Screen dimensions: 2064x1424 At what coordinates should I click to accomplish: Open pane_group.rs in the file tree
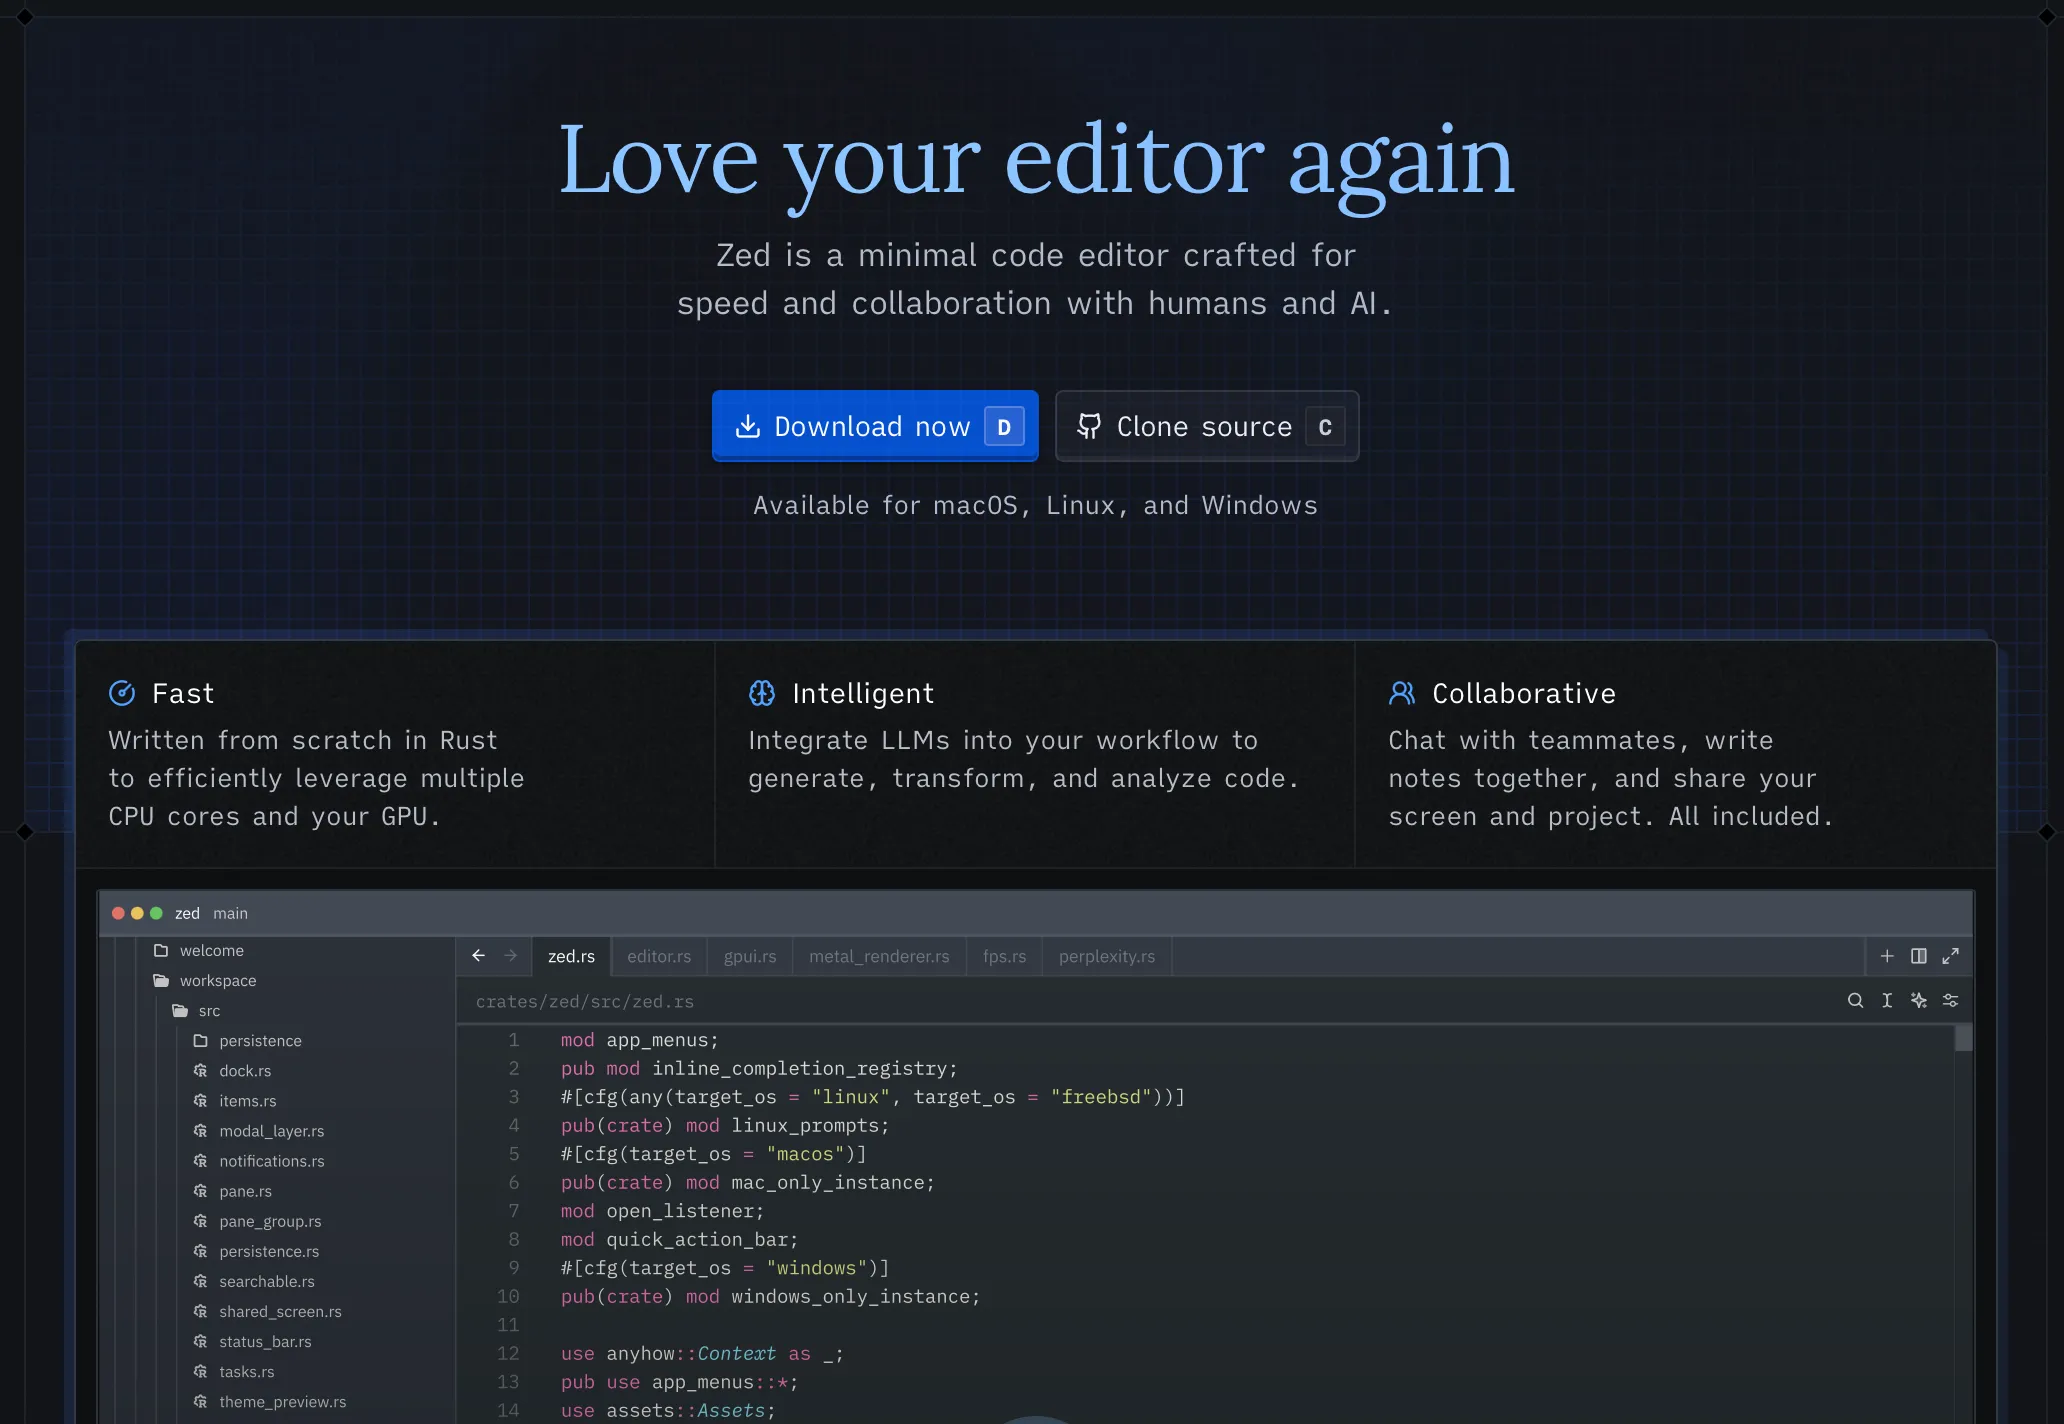270,1221
